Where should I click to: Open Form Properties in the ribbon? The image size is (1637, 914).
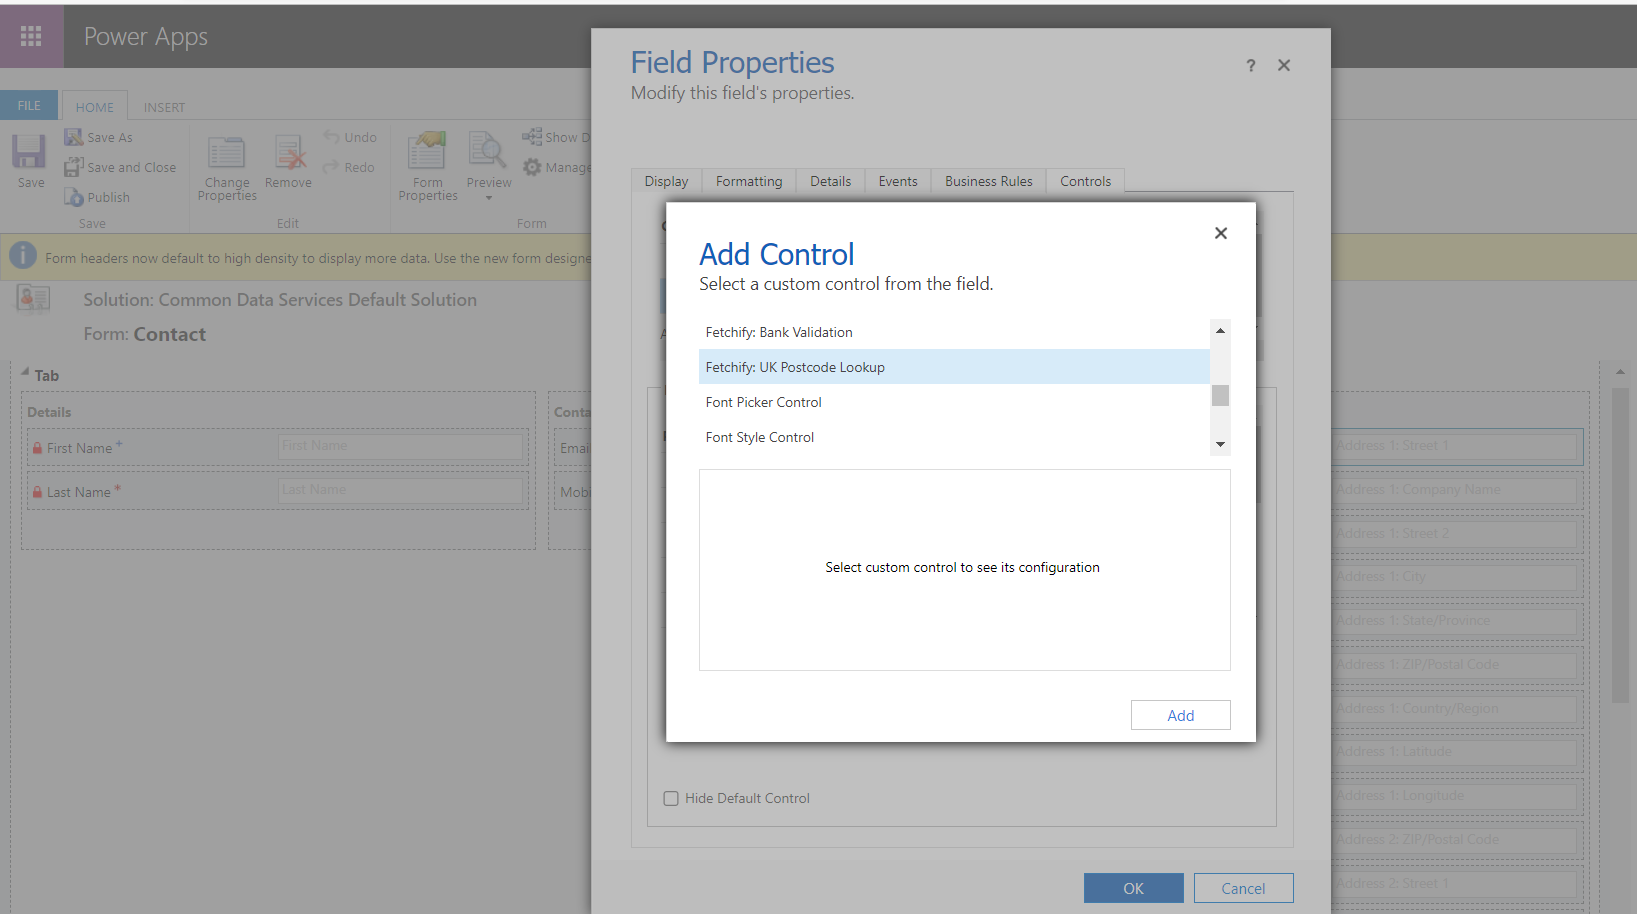[x=428, y=168]
